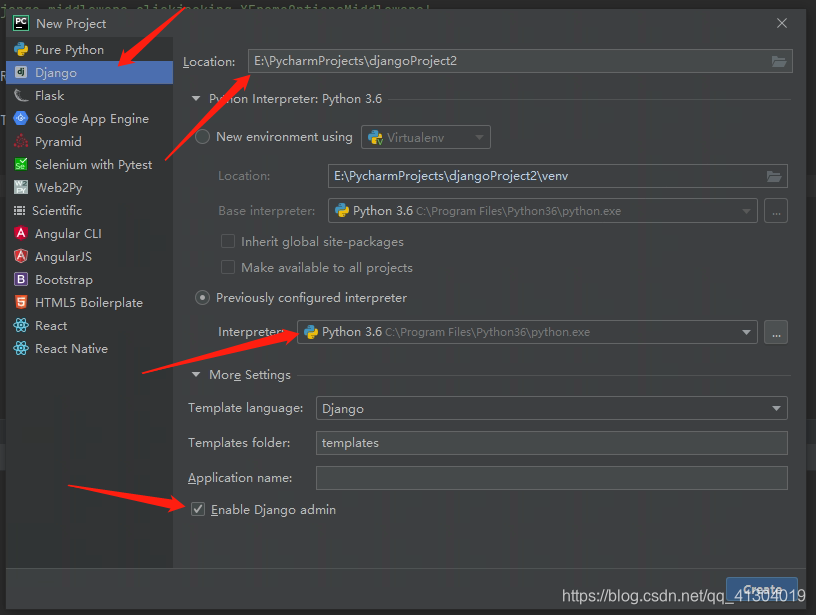Choose New environment using radio button
Screen dimensions: 816x615
point(202,137)
